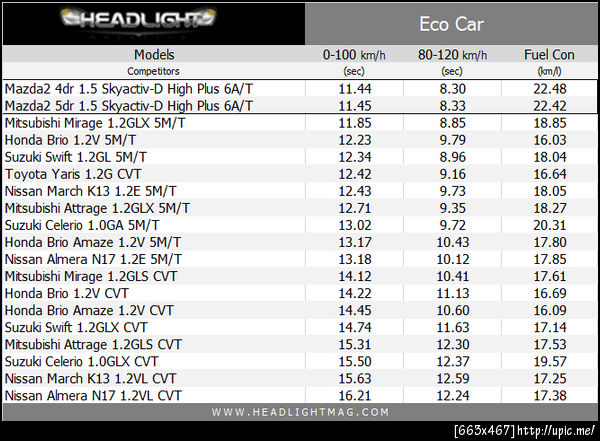The image size is (600, 441).
Task: Click the Models column header
Action: [154, 55]
